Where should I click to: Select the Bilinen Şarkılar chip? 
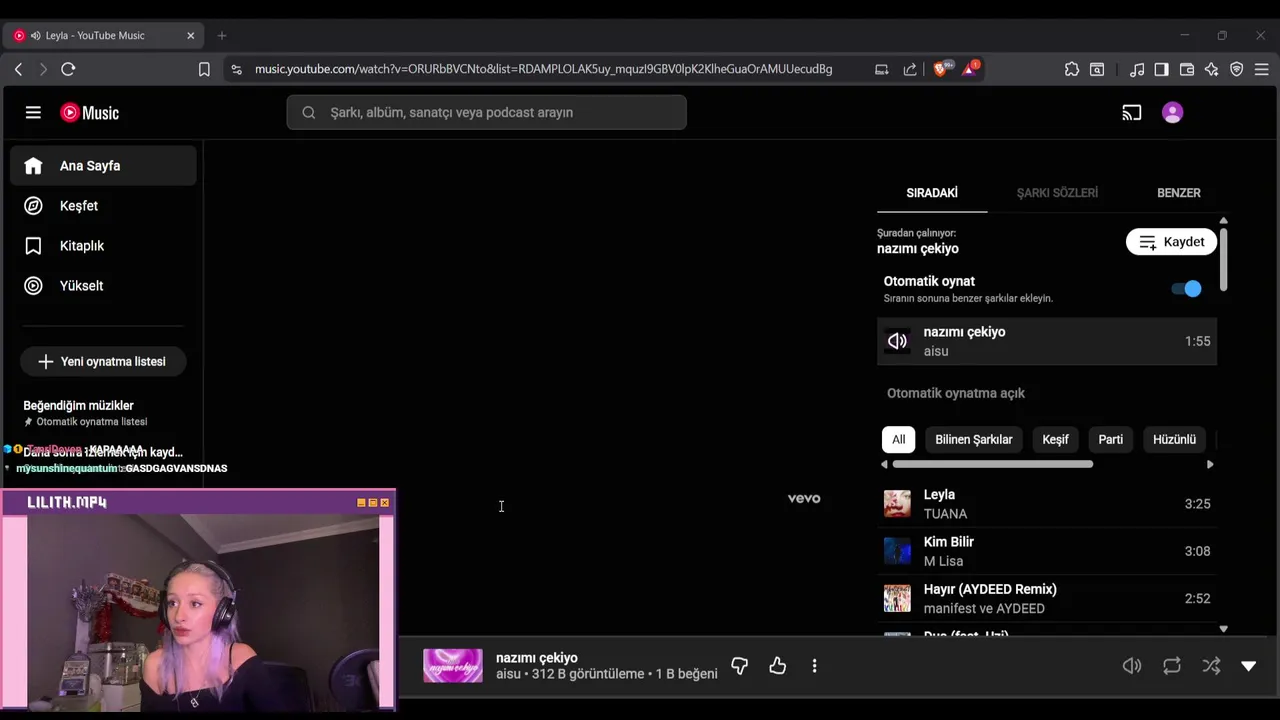(974, 439)
